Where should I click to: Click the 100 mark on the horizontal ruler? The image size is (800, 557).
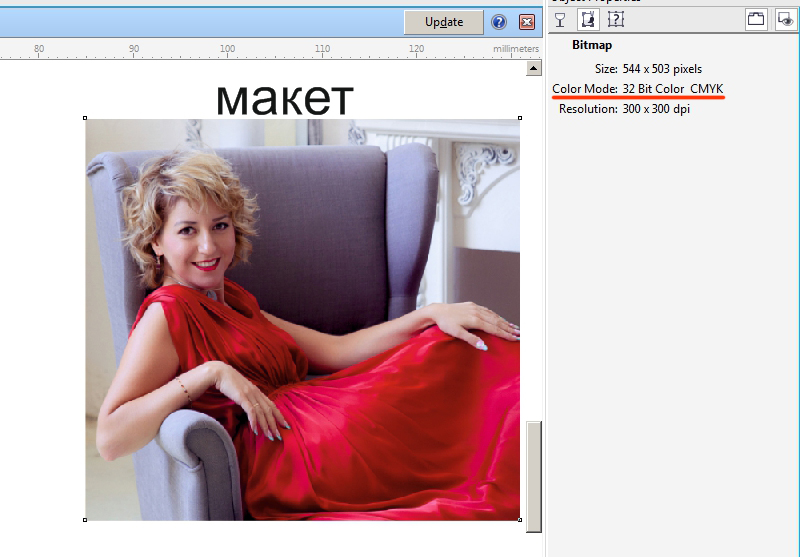pos(228,48)
